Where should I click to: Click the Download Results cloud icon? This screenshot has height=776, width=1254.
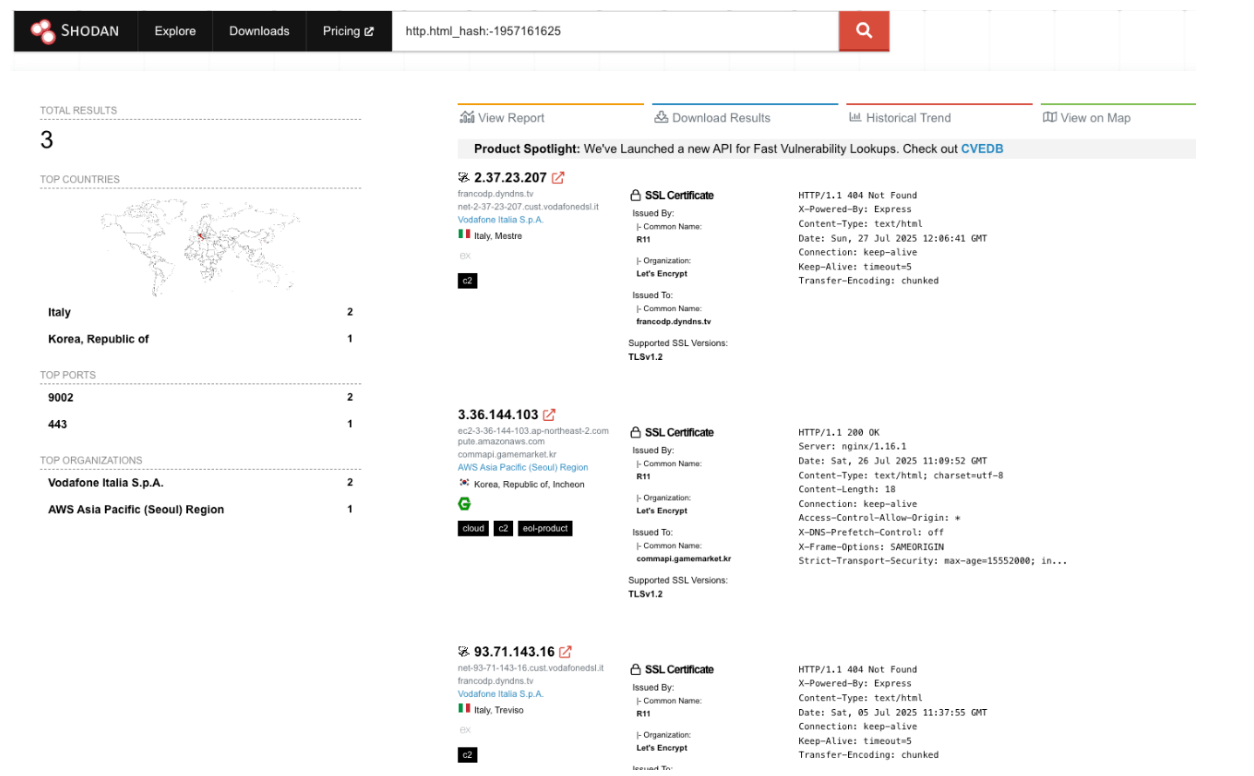(661, 118)
